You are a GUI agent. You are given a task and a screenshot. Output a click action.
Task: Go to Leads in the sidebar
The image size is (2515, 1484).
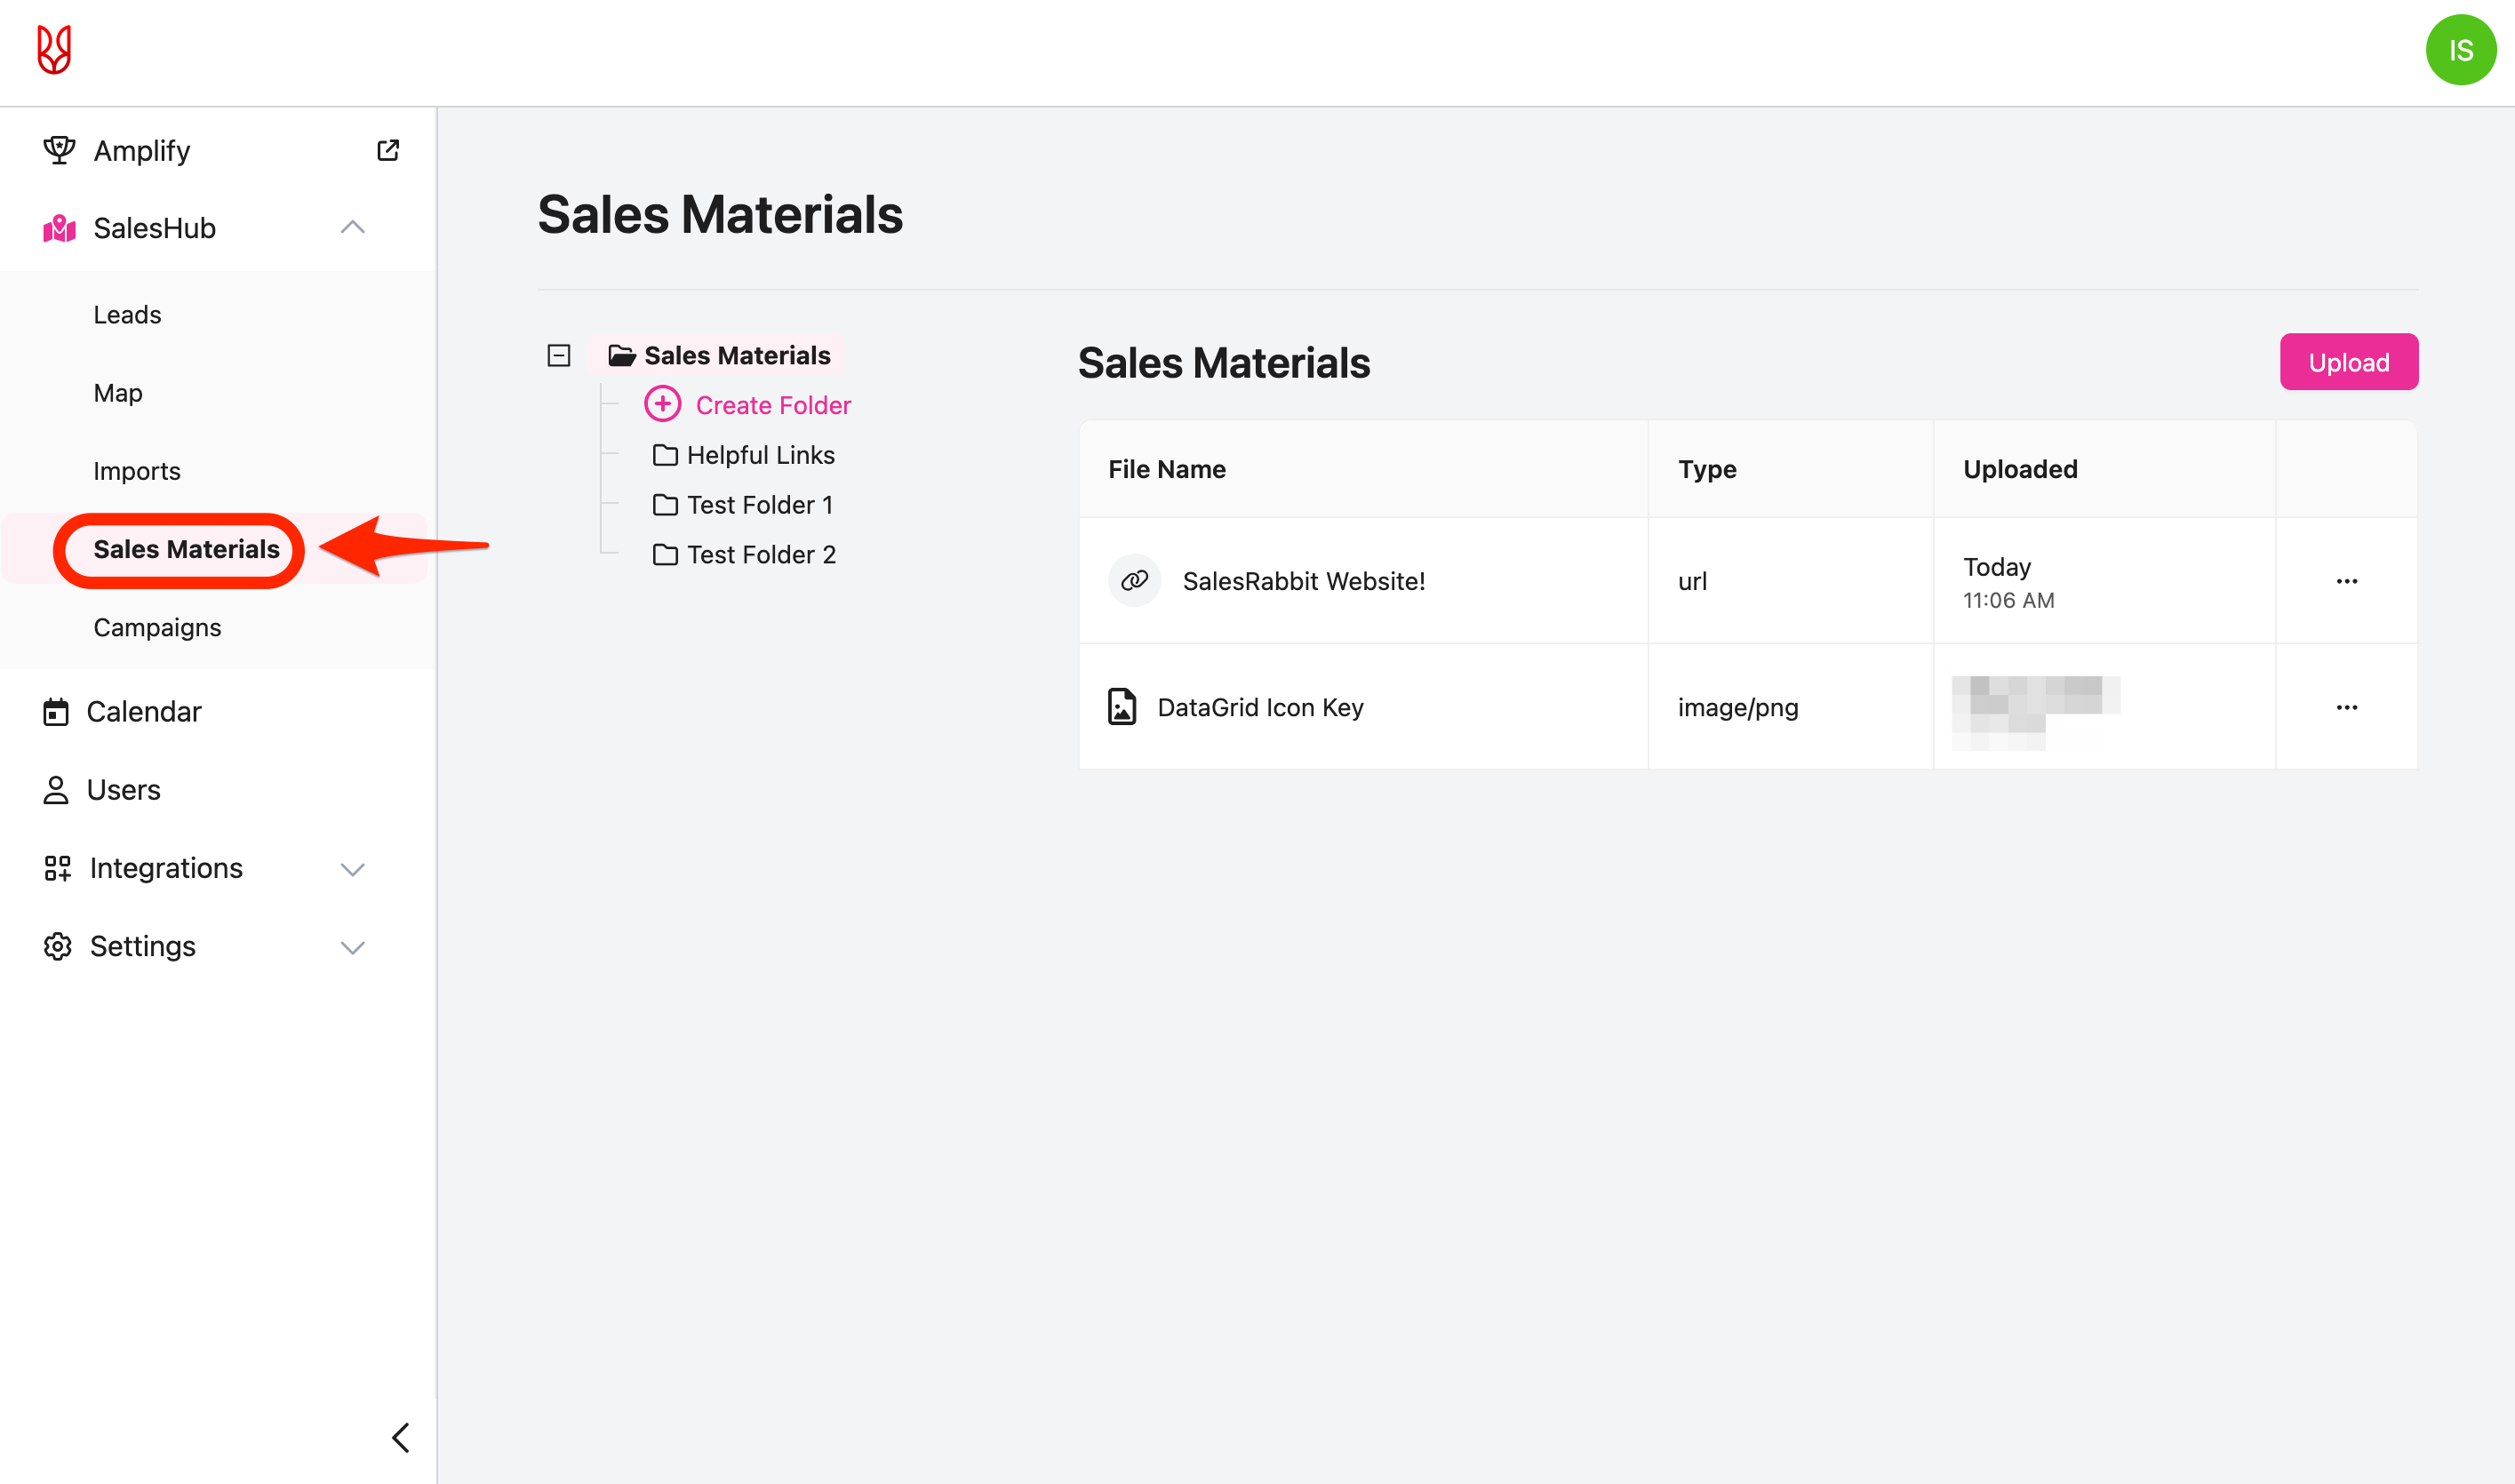pyautogui.click(x=127, y=314)
